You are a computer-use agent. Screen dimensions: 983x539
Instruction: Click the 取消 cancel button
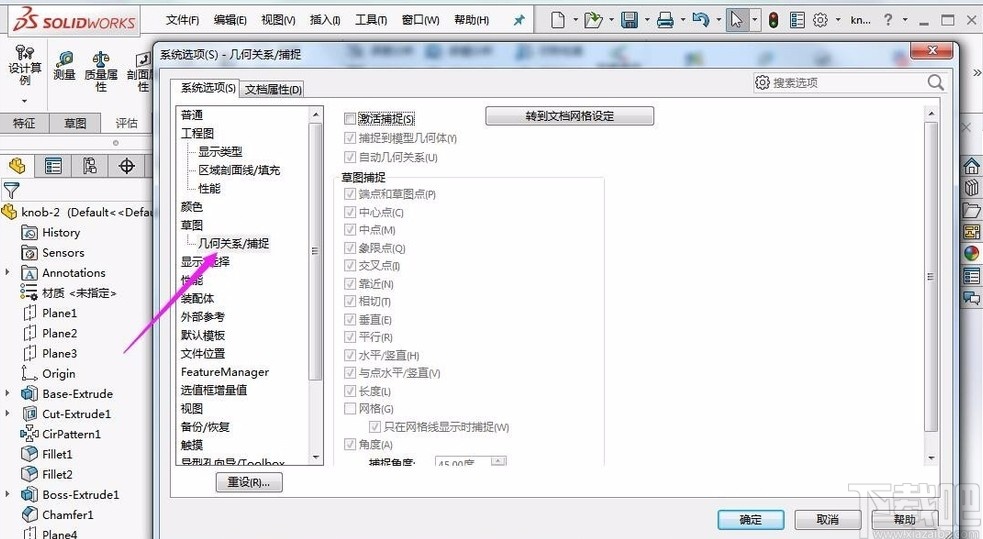(x=828, y=520)
